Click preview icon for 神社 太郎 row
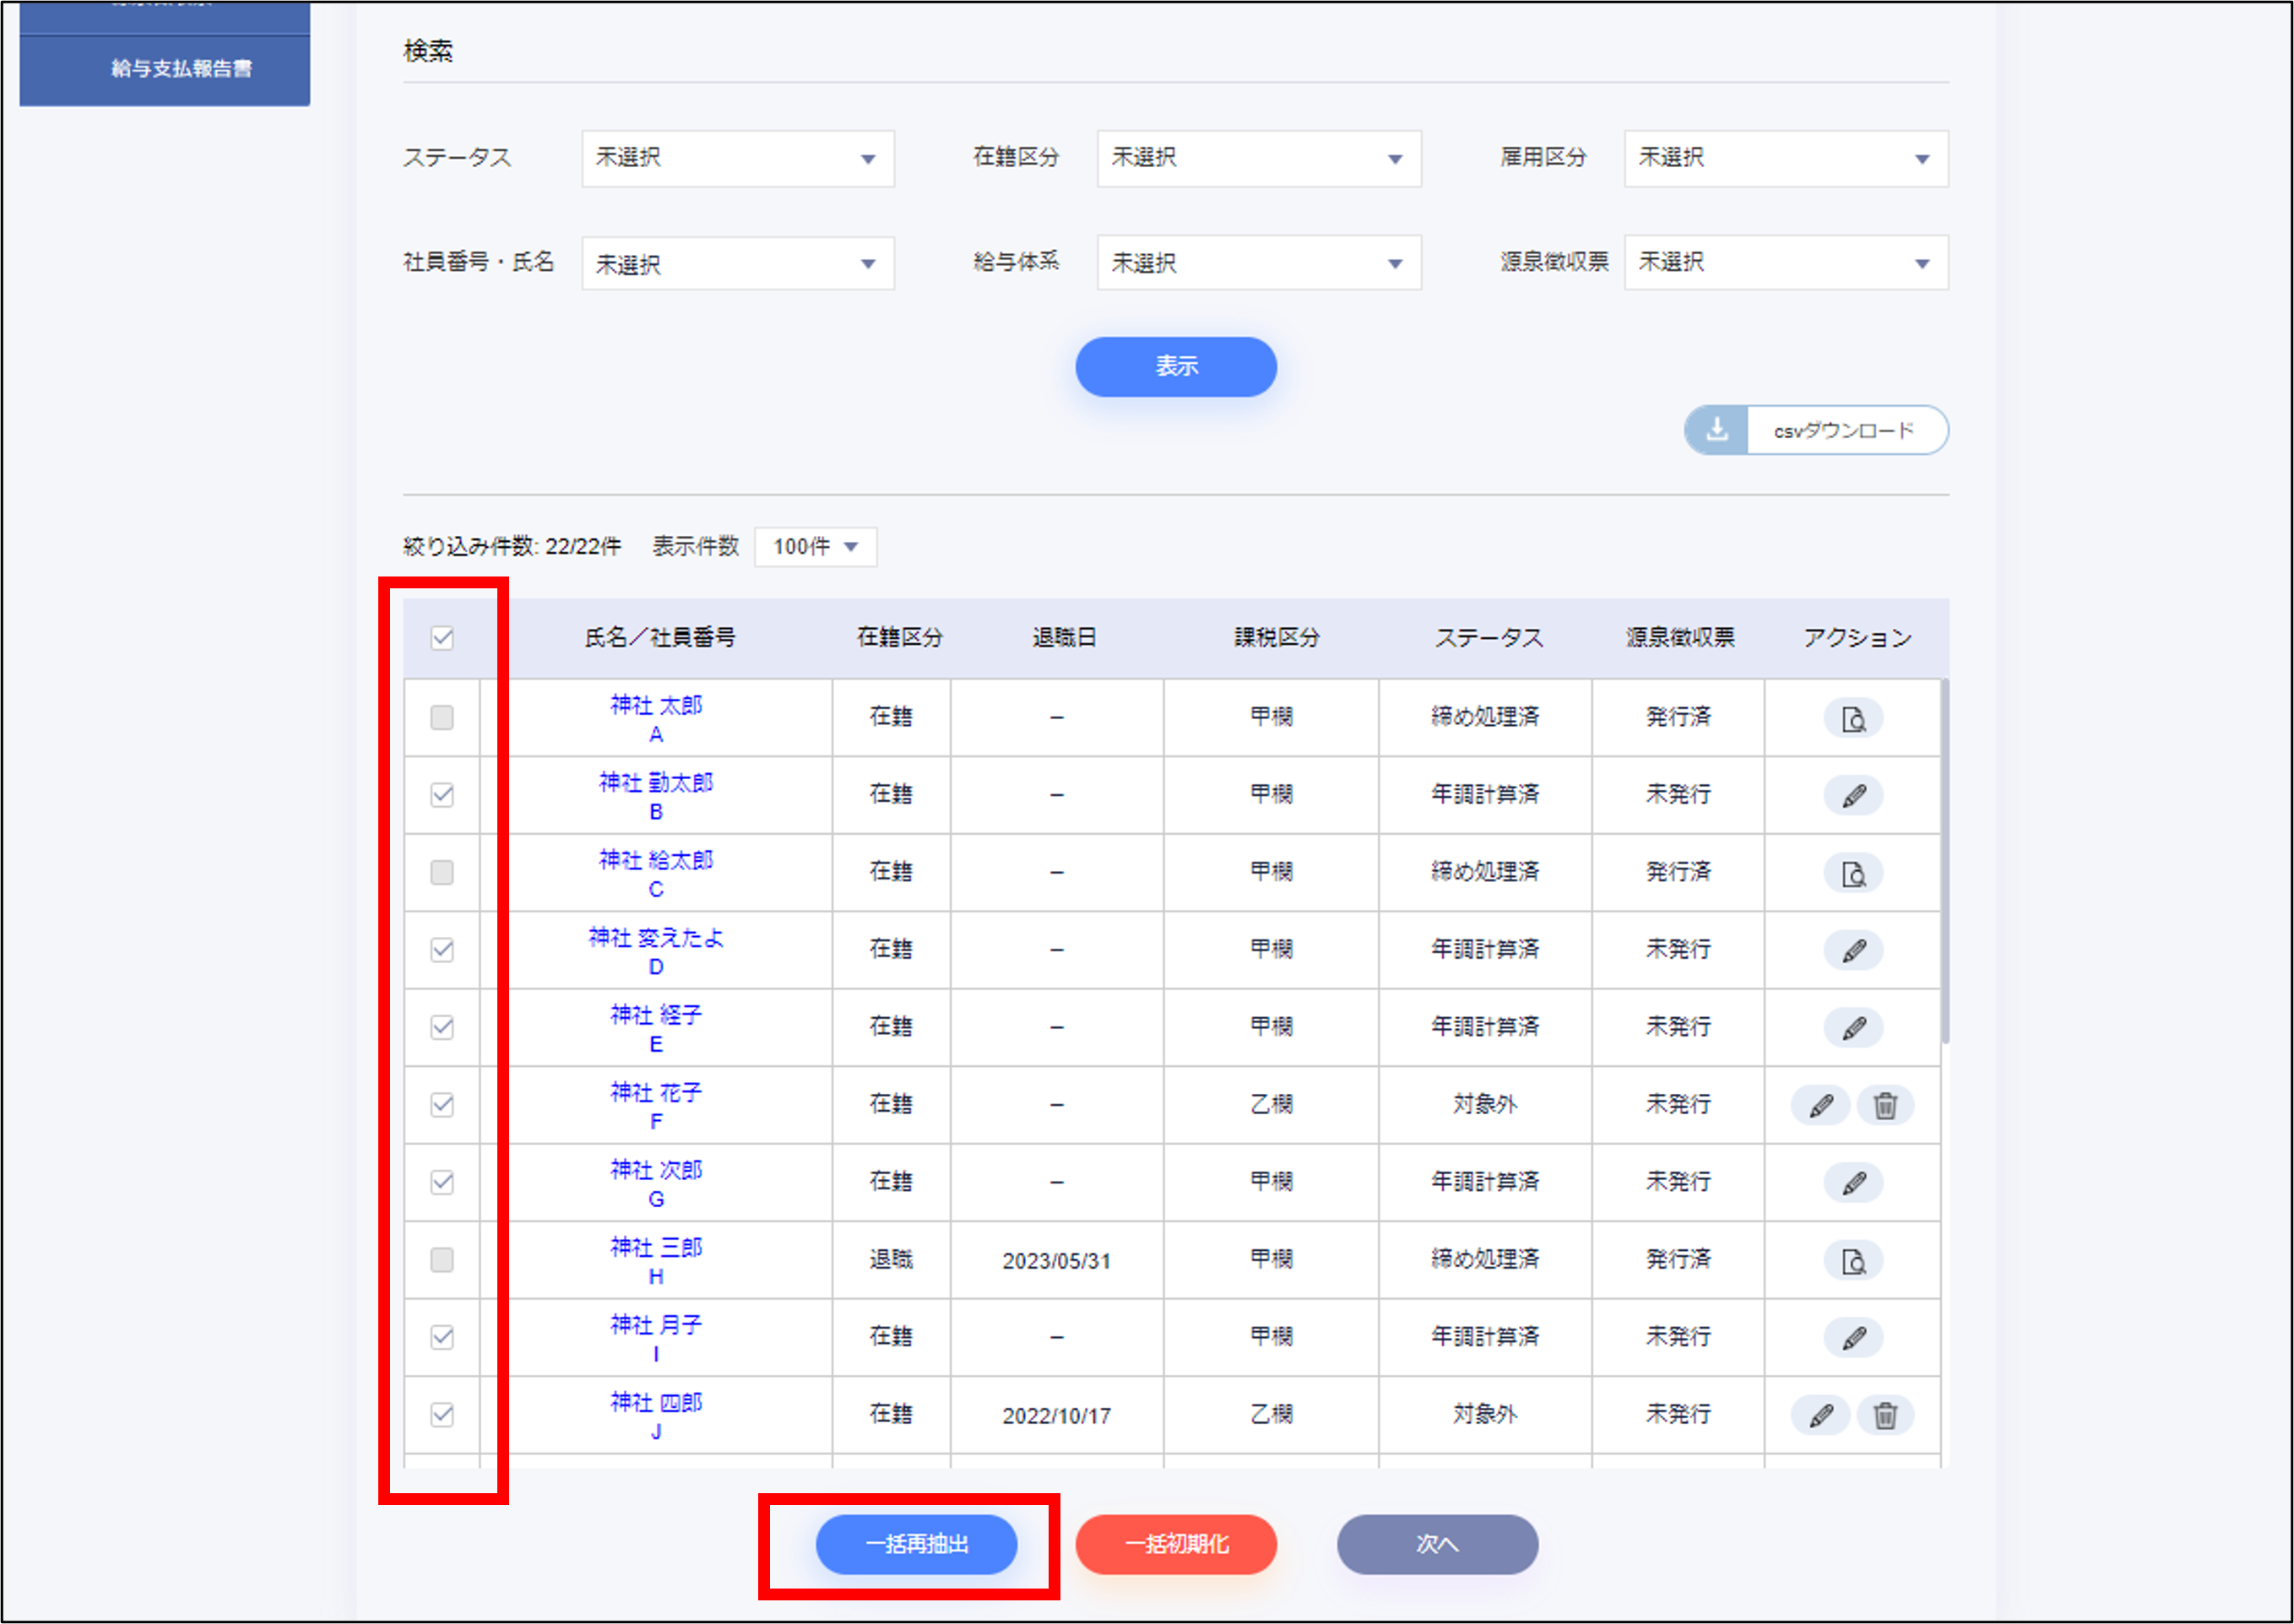This screenshot has width=2294, height=1624. [1852, 718]
